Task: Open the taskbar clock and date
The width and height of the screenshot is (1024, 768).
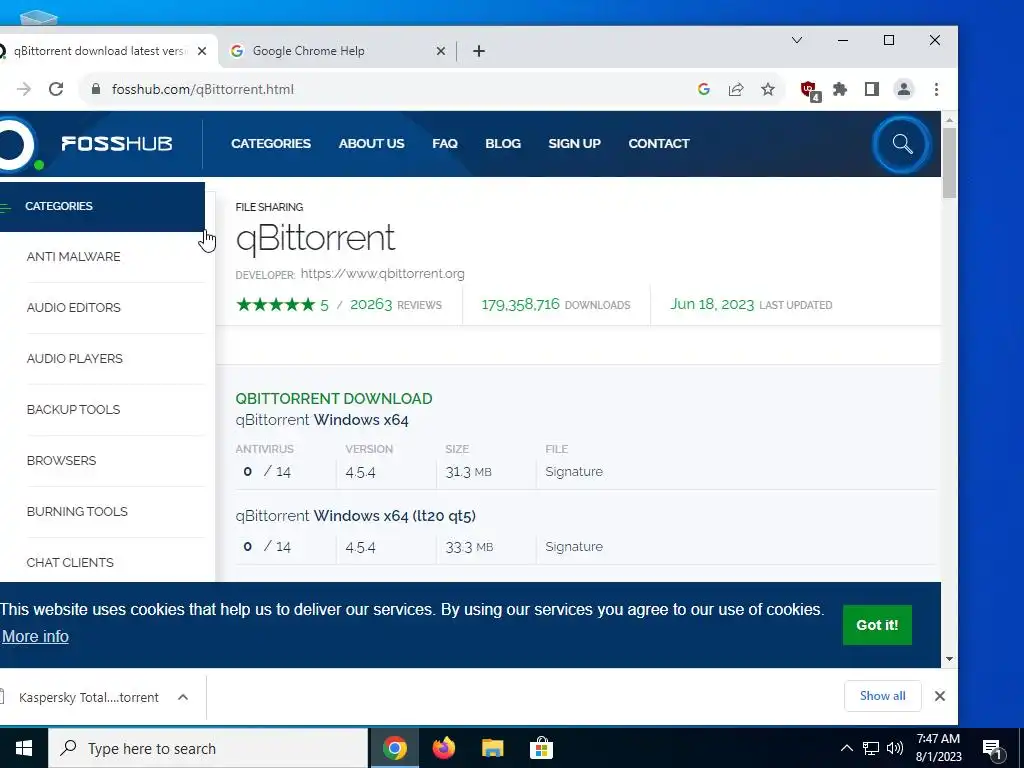Action: coord(938,748)
